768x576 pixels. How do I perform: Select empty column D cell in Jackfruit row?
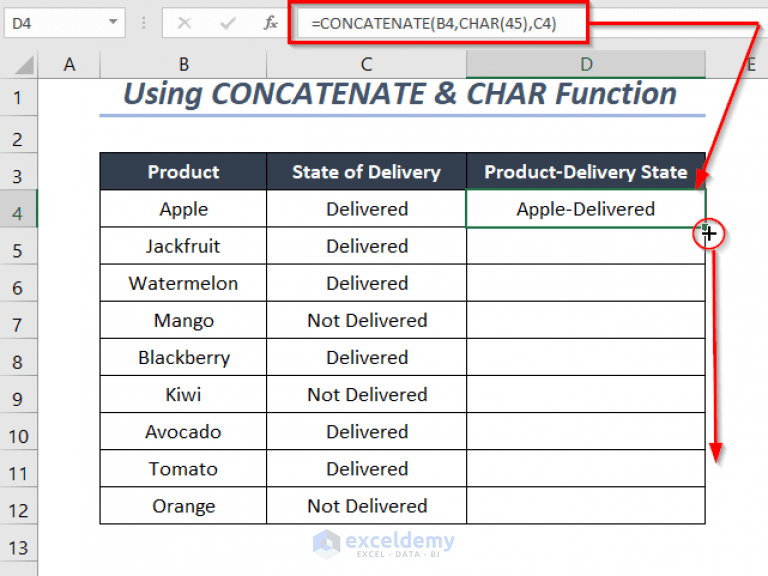point(586,246)
